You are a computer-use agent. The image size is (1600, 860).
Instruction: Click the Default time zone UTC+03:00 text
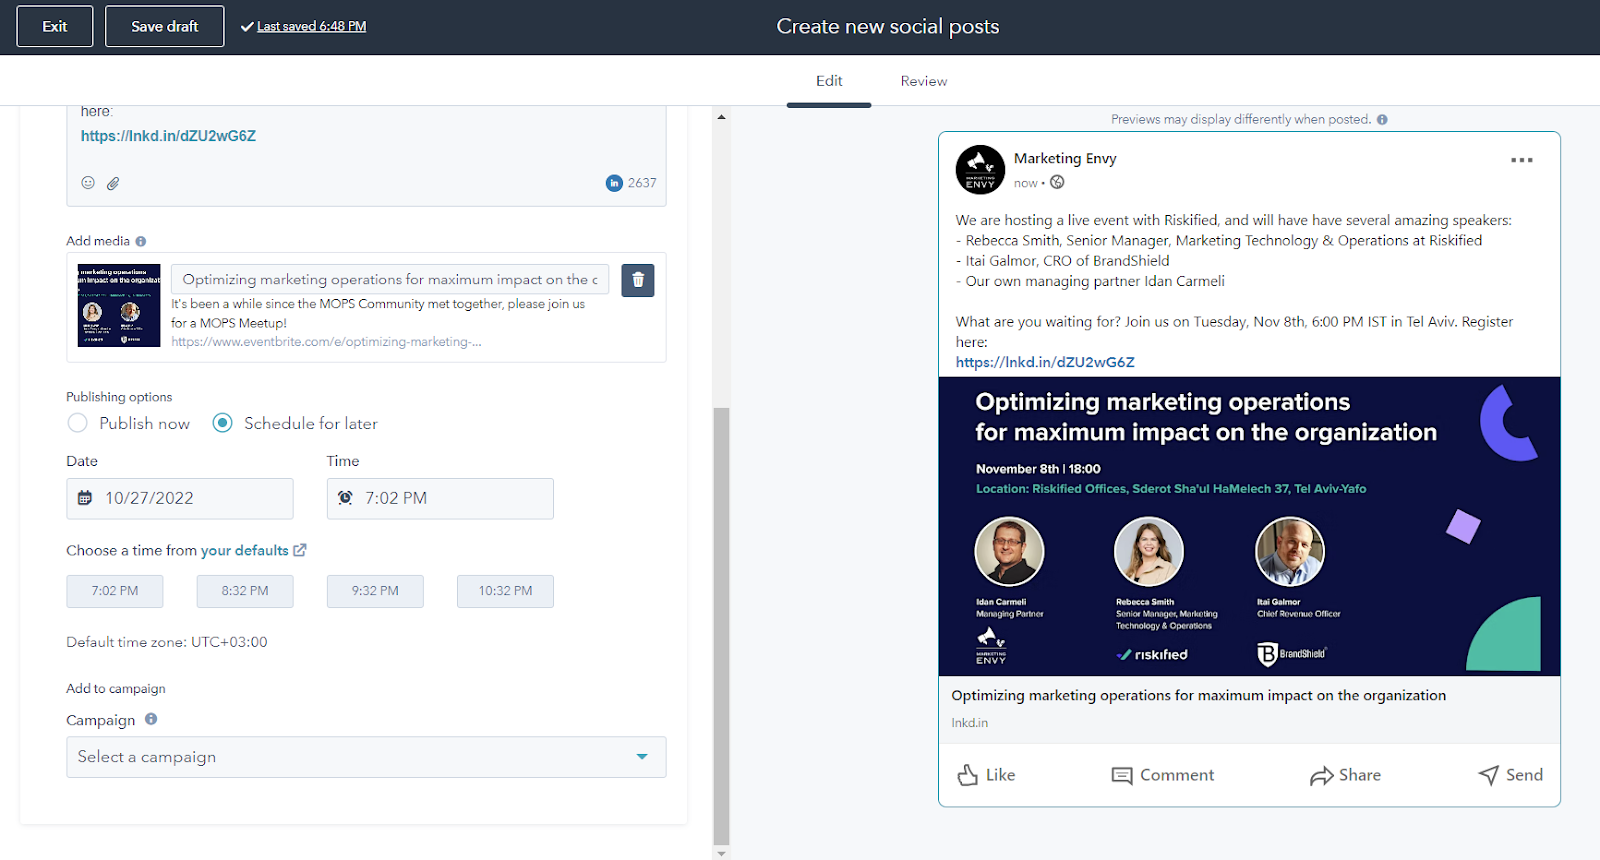(167, 642)
